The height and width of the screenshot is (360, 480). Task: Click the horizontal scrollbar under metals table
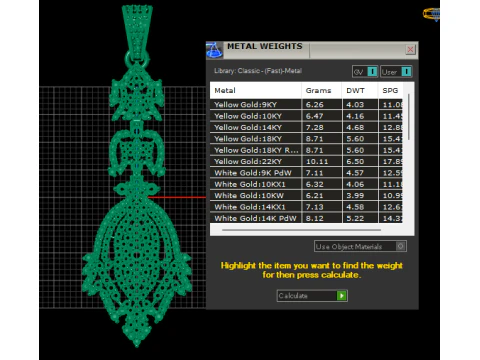(301, 230)
